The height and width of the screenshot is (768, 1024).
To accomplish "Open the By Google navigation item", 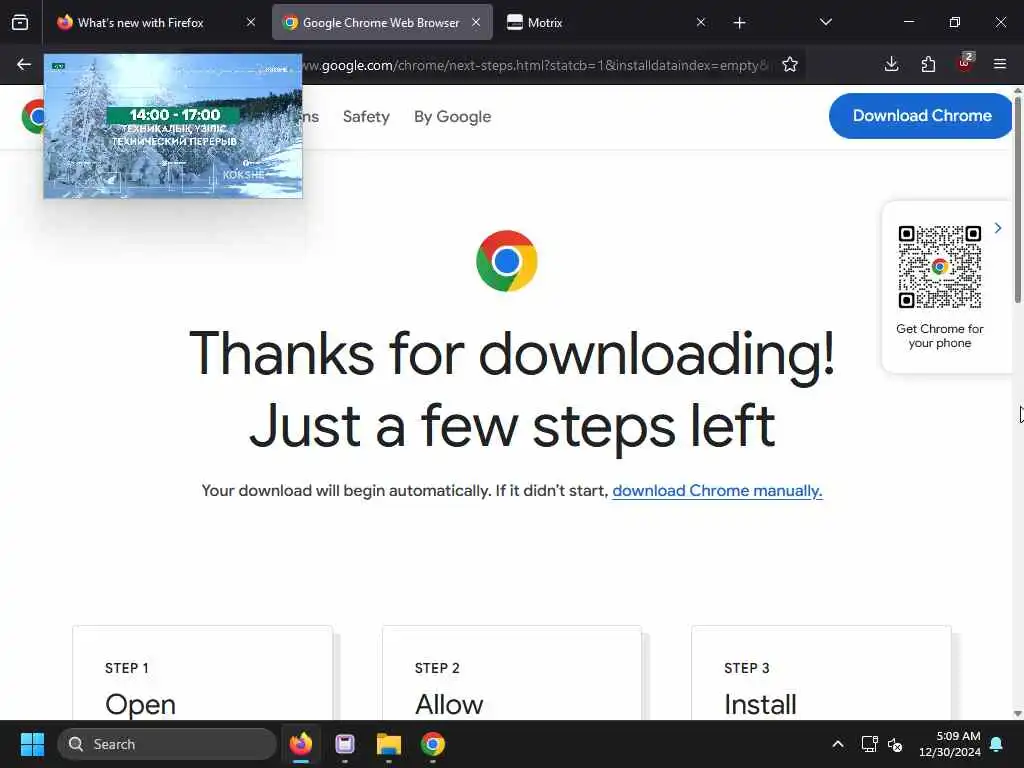I will pos(453,116).
